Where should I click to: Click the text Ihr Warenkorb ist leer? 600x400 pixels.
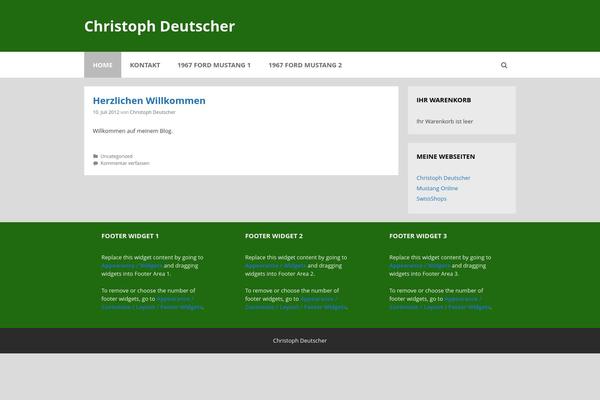pos(445,121)
